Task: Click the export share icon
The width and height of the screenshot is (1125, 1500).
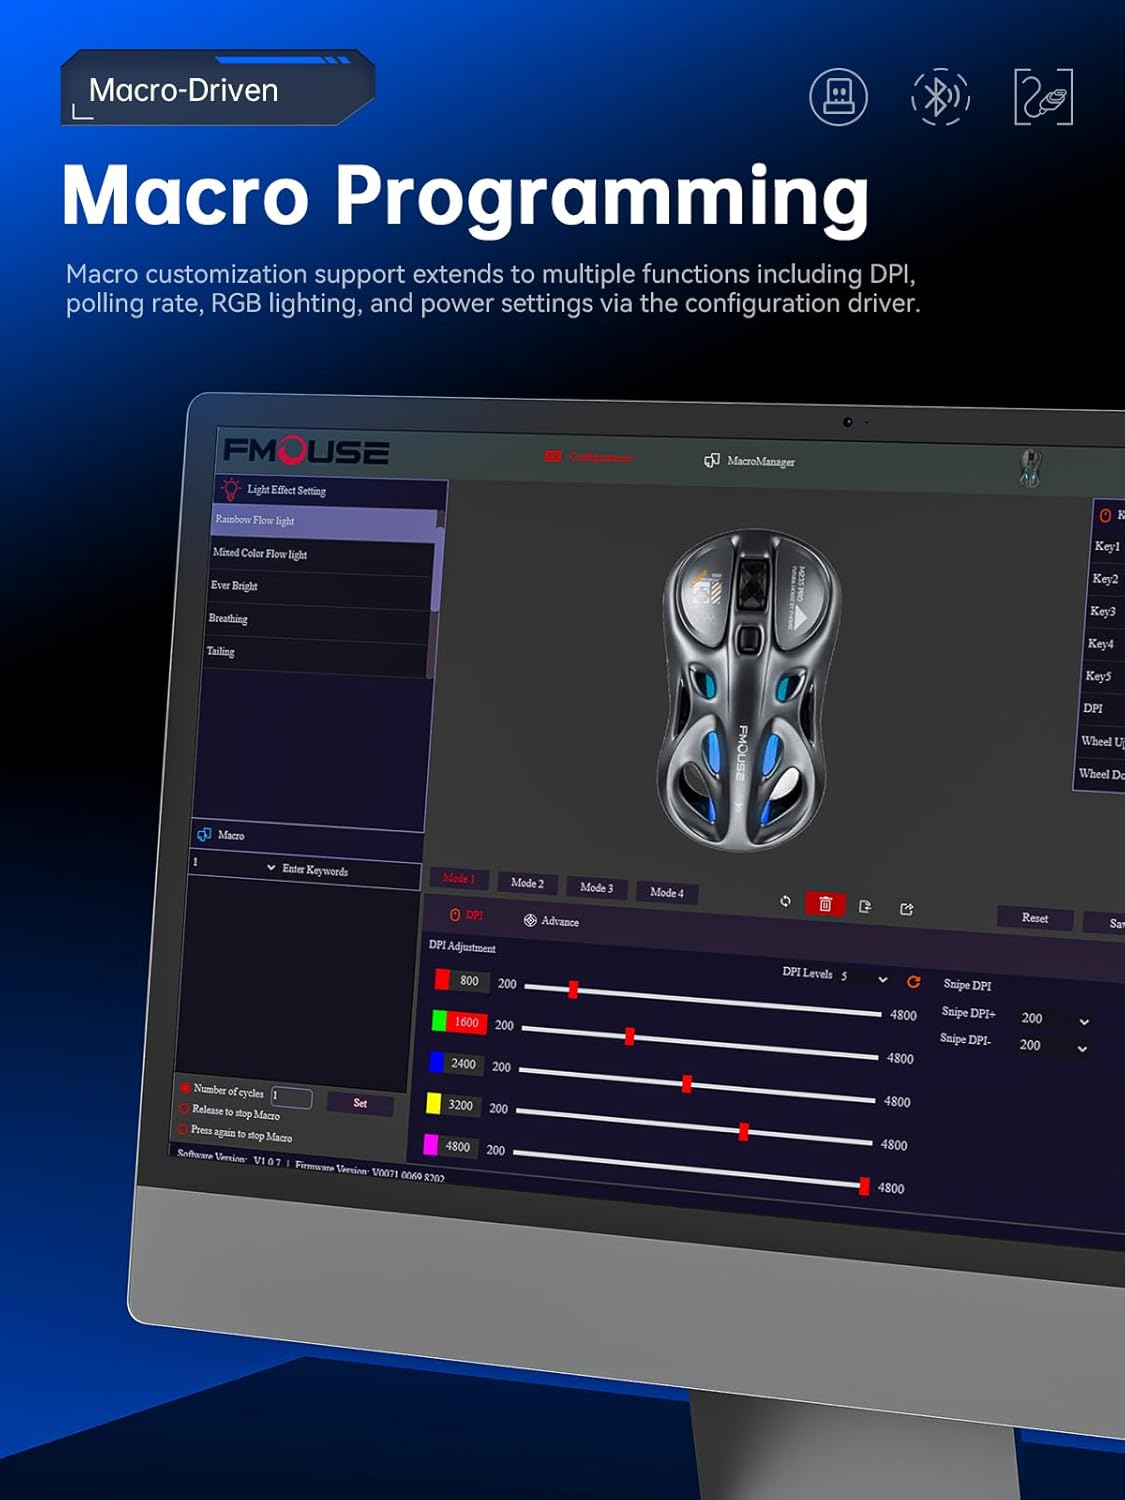Action: (906, 909)
